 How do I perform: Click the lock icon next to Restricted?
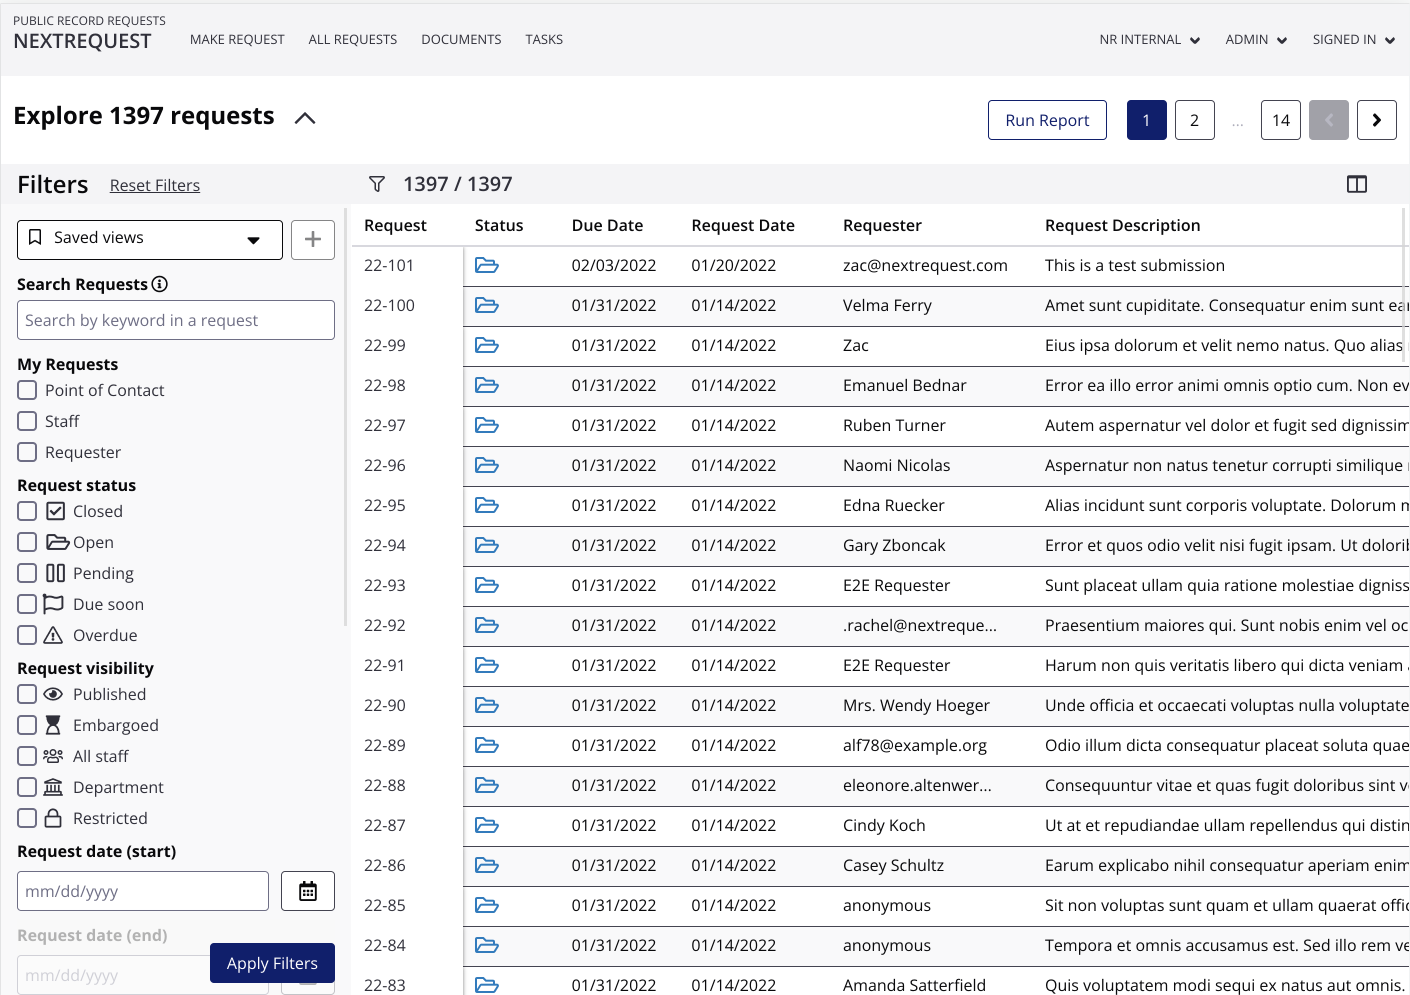[x=53, y=817]
